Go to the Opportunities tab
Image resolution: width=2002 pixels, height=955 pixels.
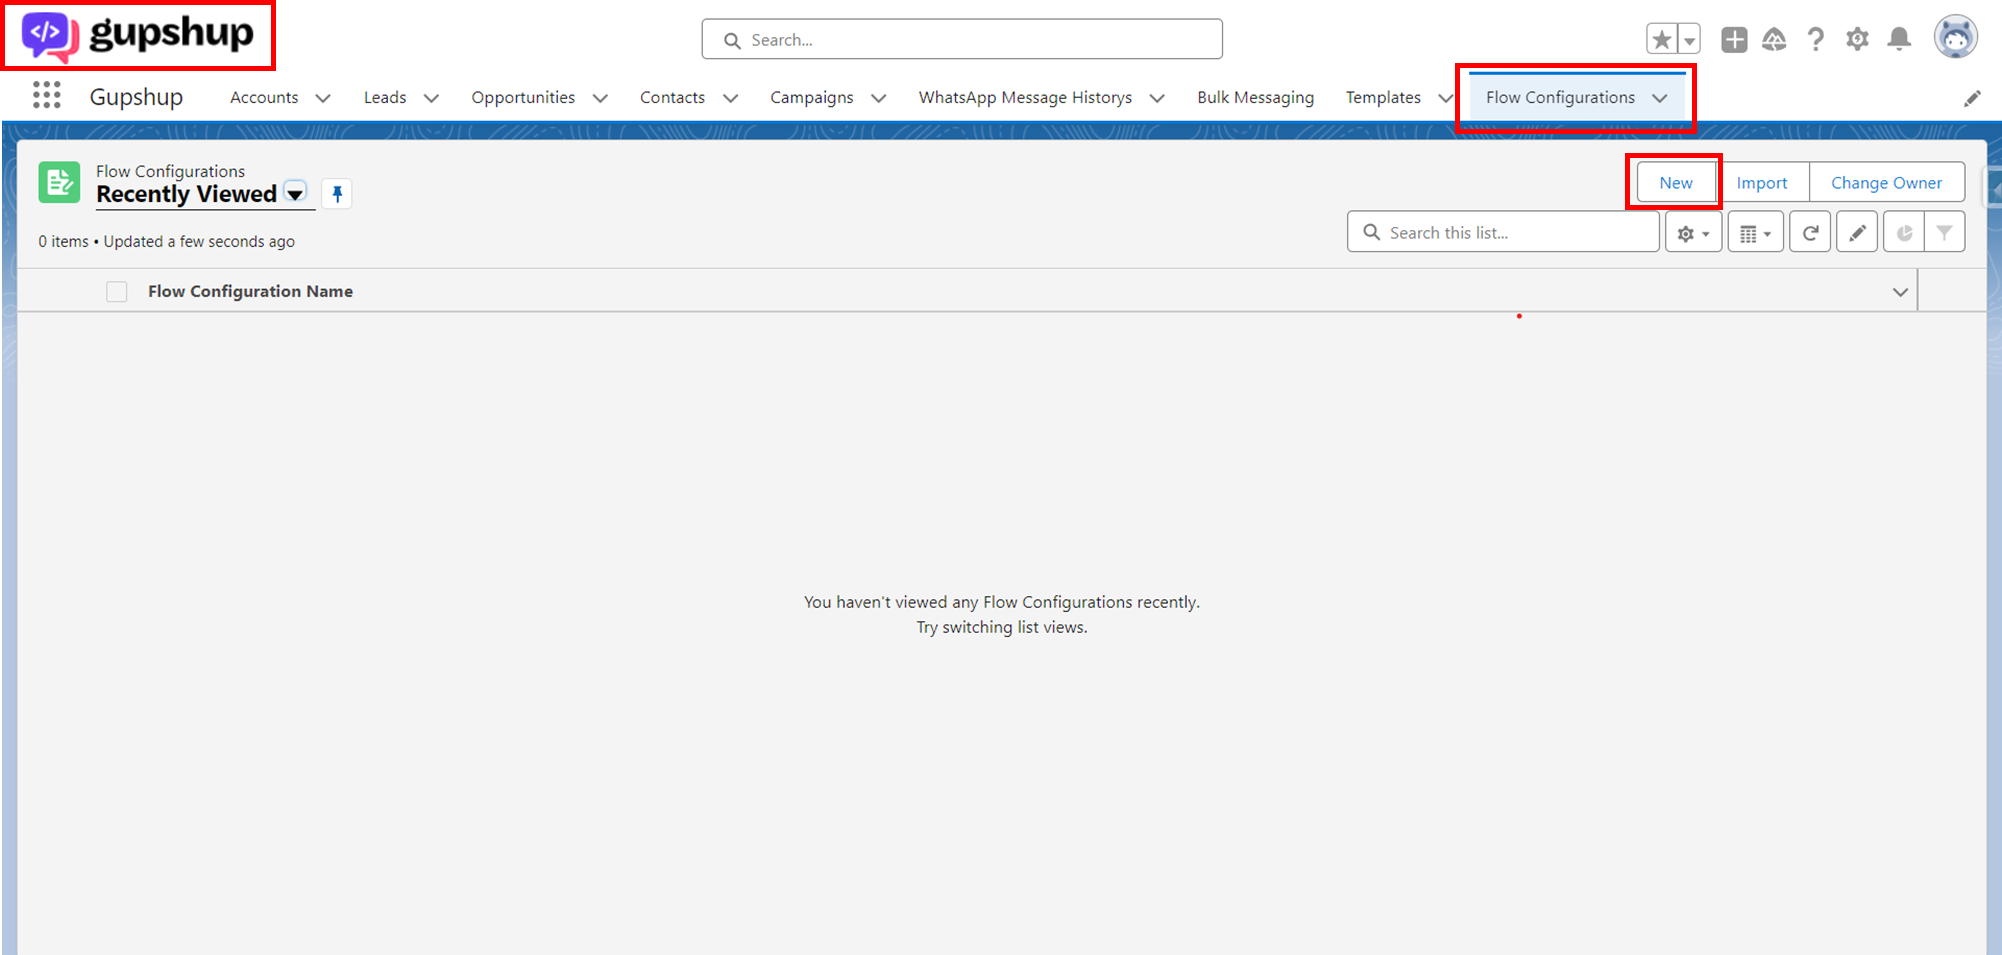click(523, 97)
